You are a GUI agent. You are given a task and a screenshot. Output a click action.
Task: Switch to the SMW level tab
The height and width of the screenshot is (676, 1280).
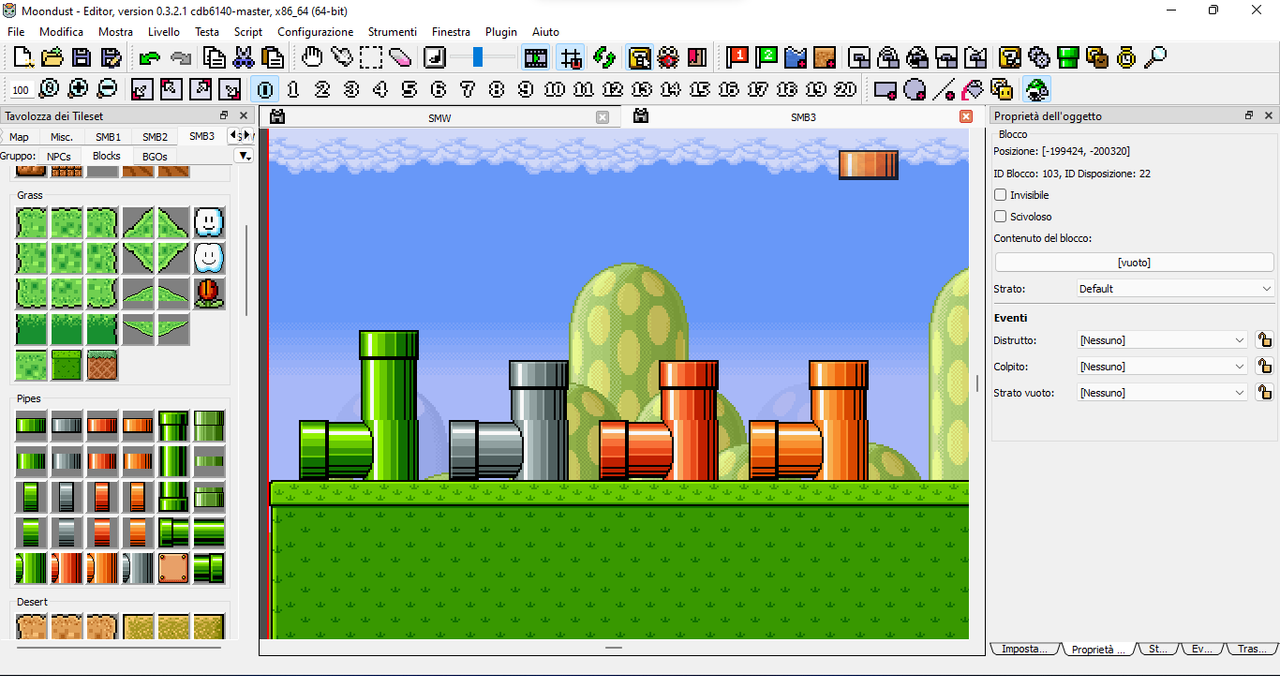click(439, 117)
